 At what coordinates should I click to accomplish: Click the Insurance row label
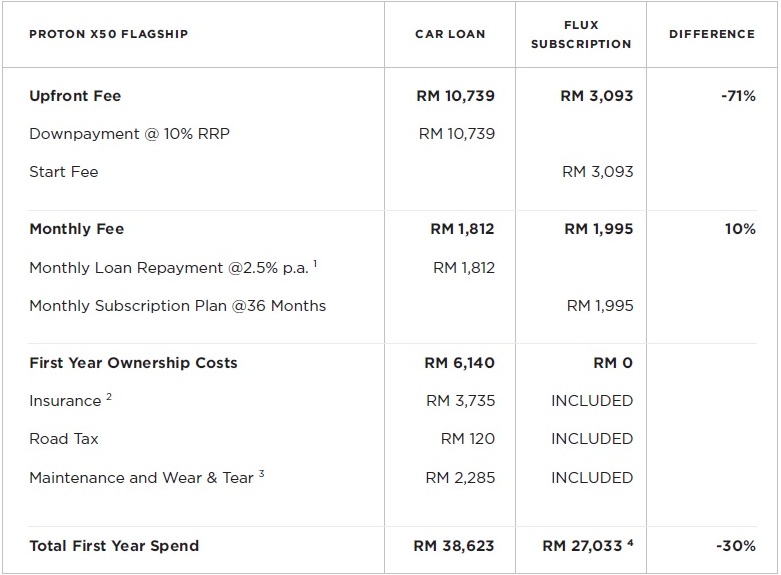pos(65,401)
